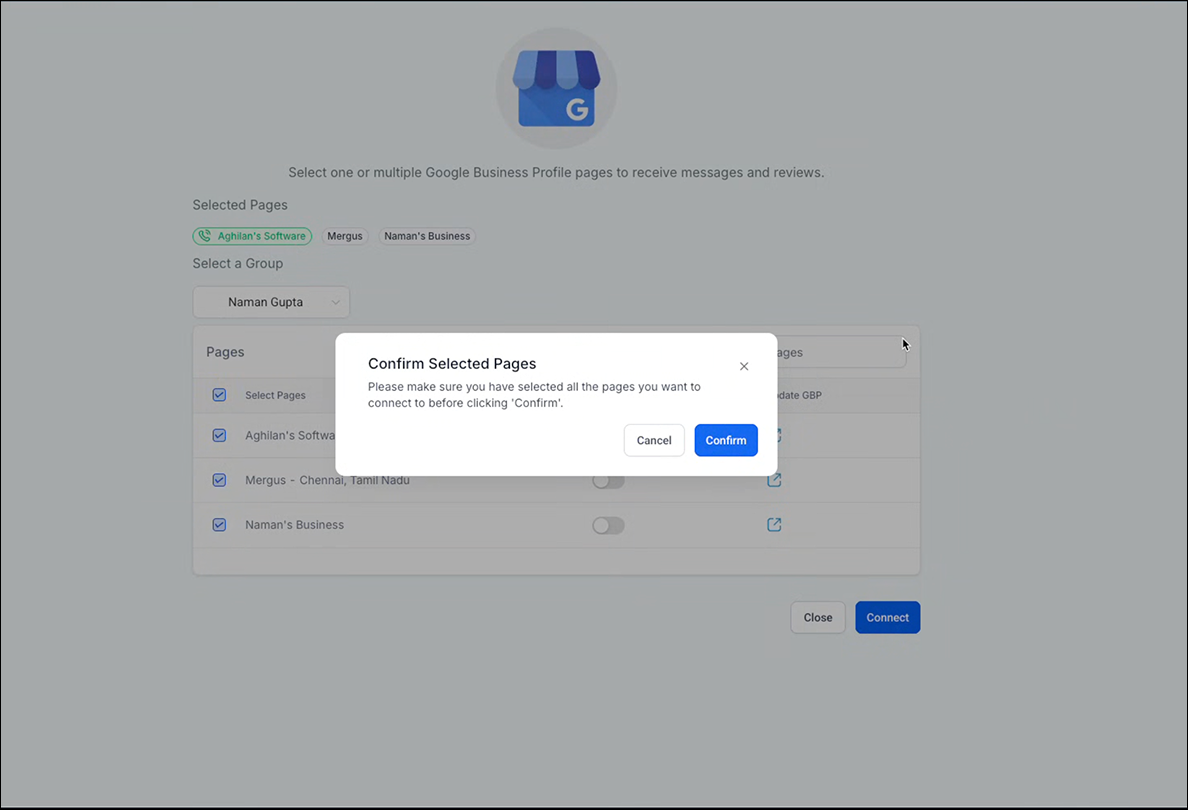The height and width of the screenshot is (810, 1188).
Task: Click the 'Selected Pages' label
Action: tap(240, 205)
